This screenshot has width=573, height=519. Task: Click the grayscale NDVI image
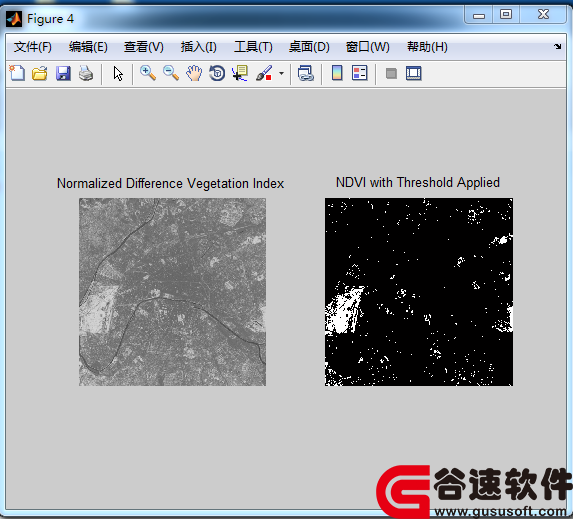click(x=172, y=292)
